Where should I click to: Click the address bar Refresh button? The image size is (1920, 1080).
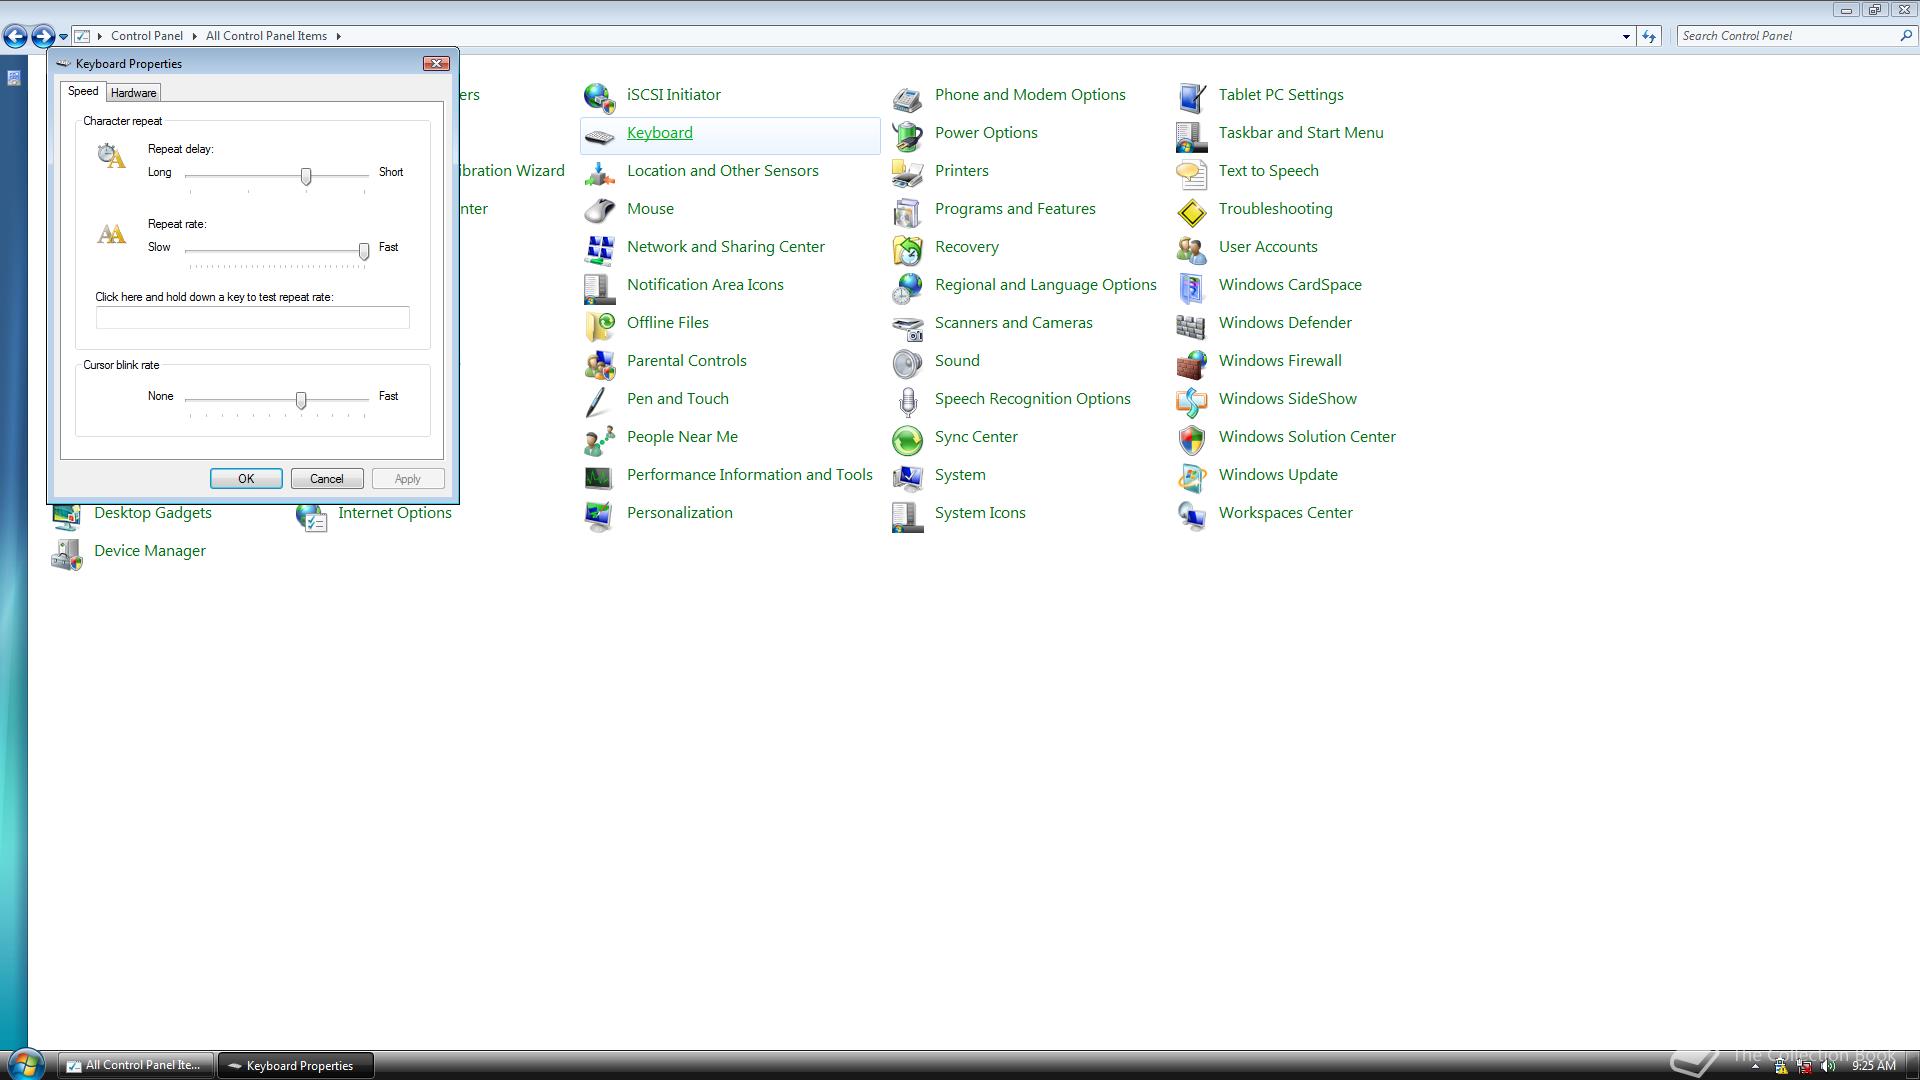[x=1649, y=36]
